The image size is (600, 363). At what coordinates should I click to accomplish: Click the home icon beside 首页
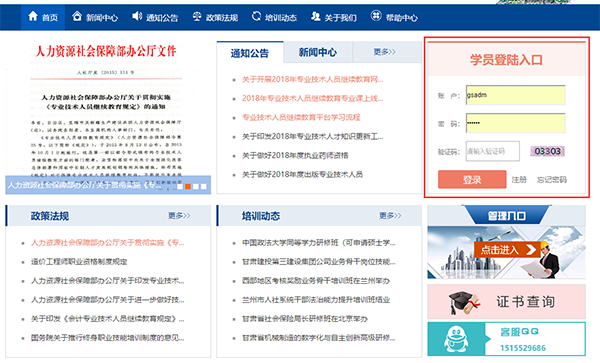click(x=33, y=16)
